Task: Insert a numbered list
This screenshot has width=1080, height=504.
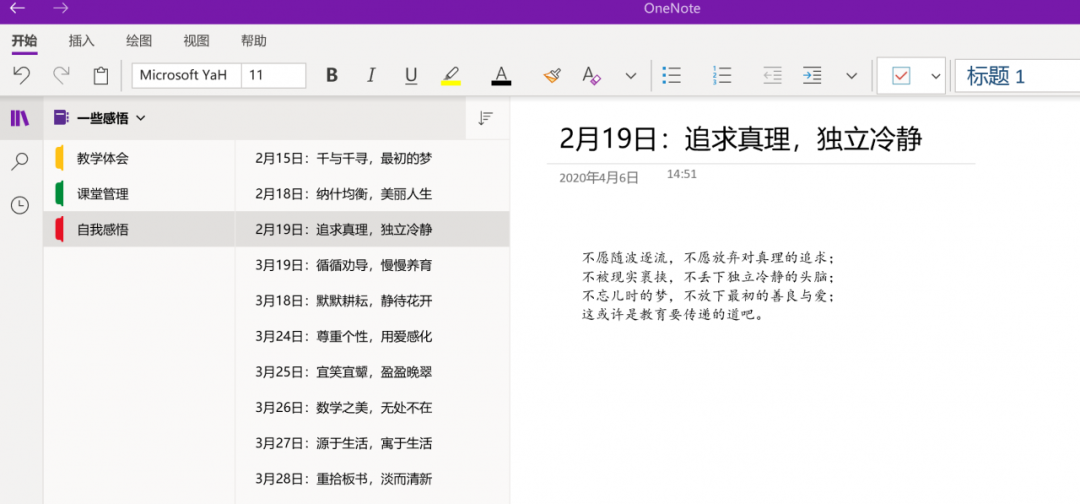Action: 722,75
